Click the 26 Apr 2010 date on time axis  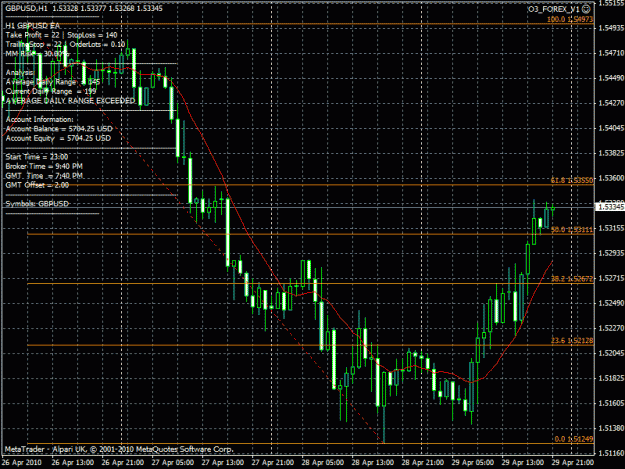21,463
